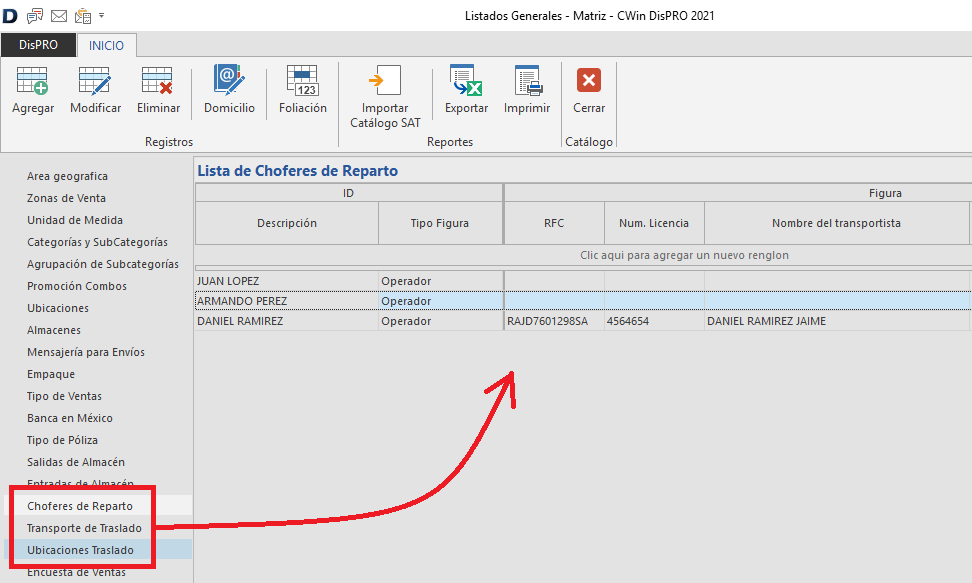Screen dimensions: 972x583
Task: Switch to the DisPRO tab
Action: click(38, 45)
